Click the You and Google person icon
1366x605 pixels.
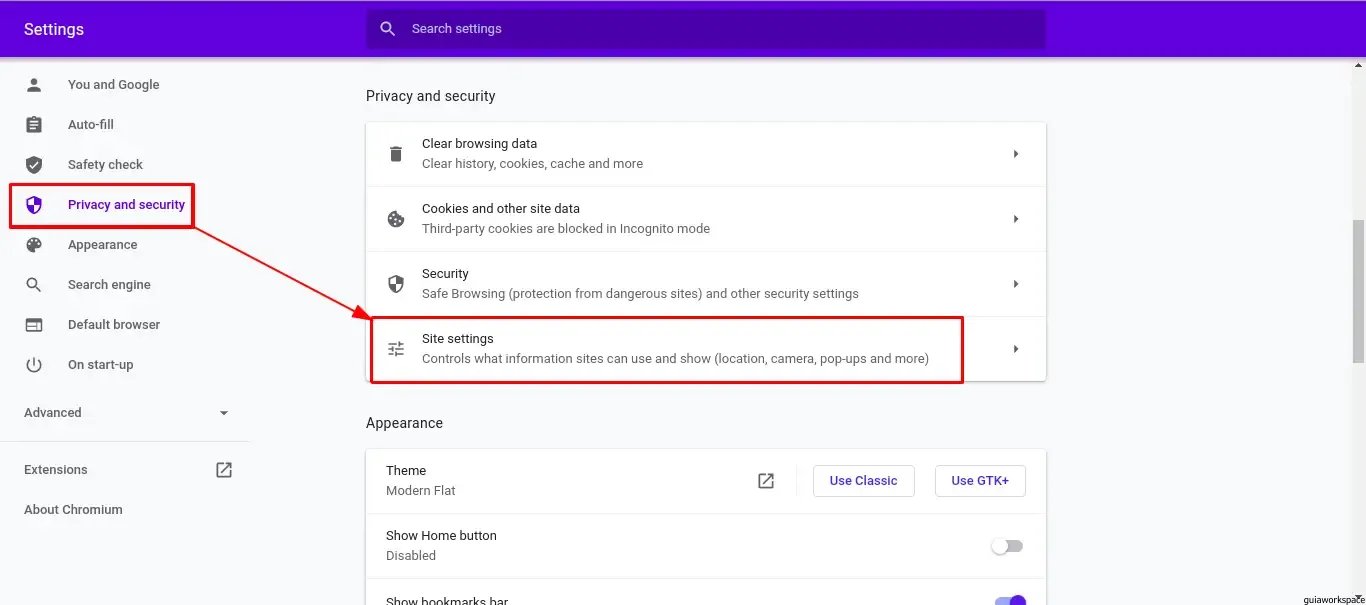pos(34,85)
